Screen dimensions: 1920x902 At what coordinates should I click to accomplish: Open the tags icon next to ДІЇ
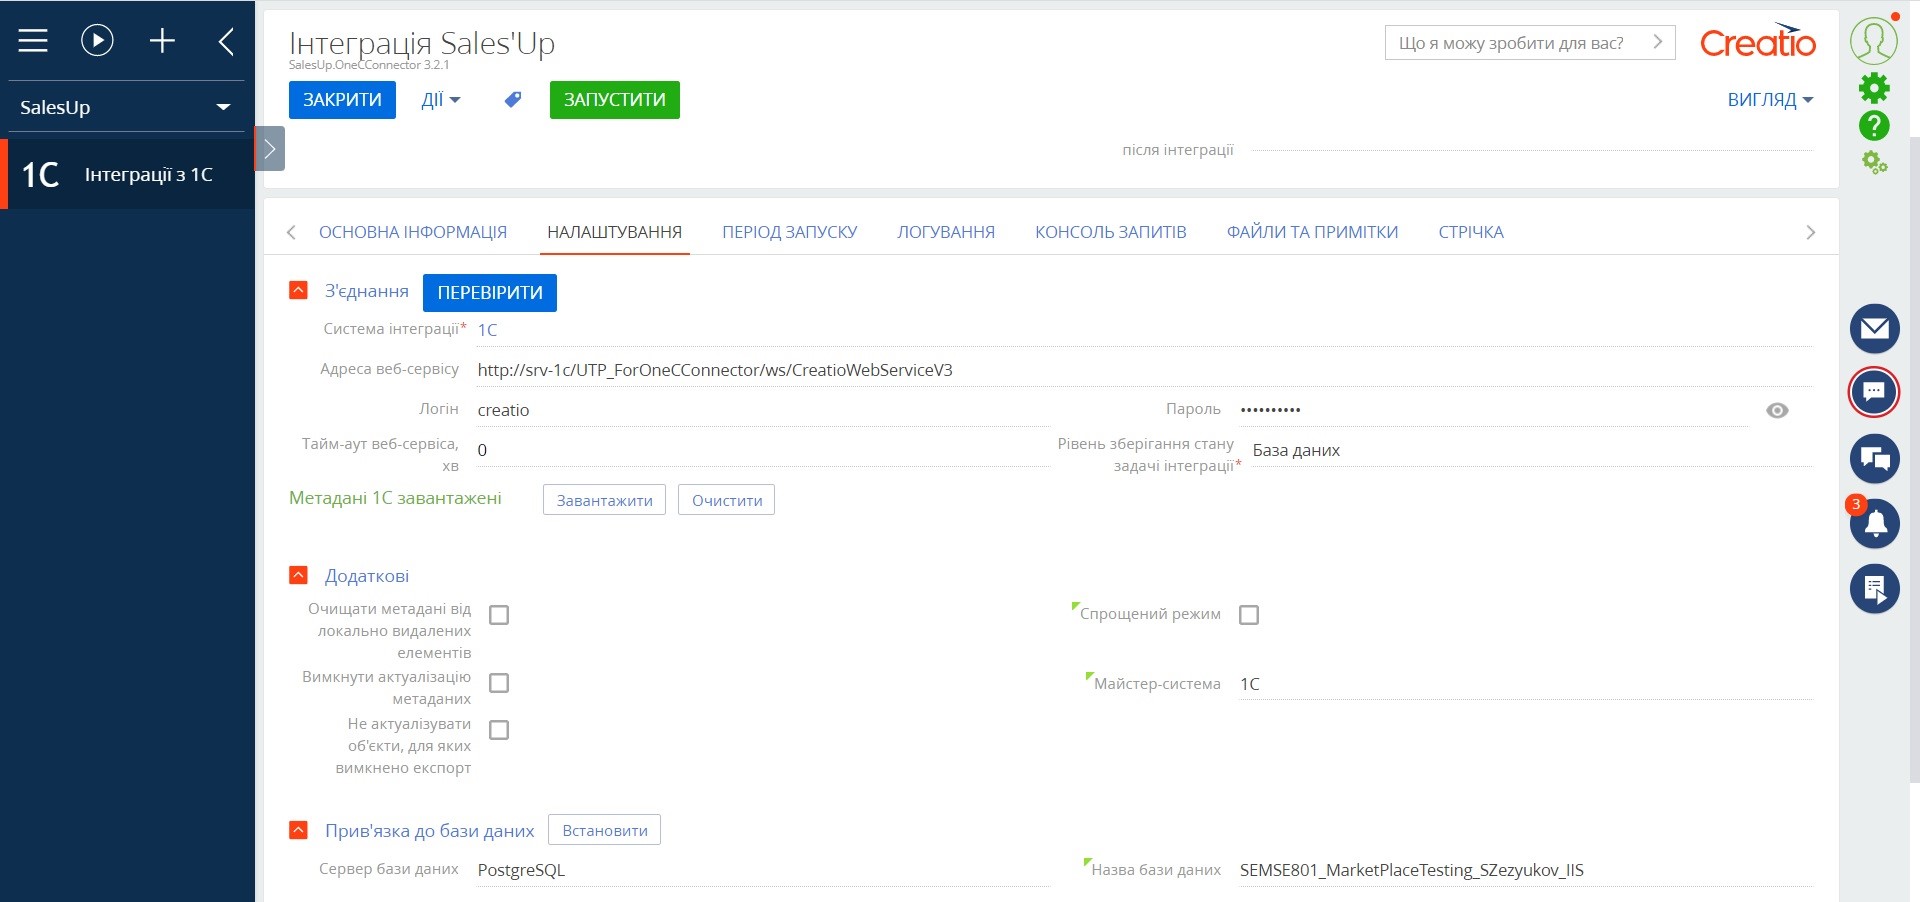pyautogui.click(x=512, y=100)
